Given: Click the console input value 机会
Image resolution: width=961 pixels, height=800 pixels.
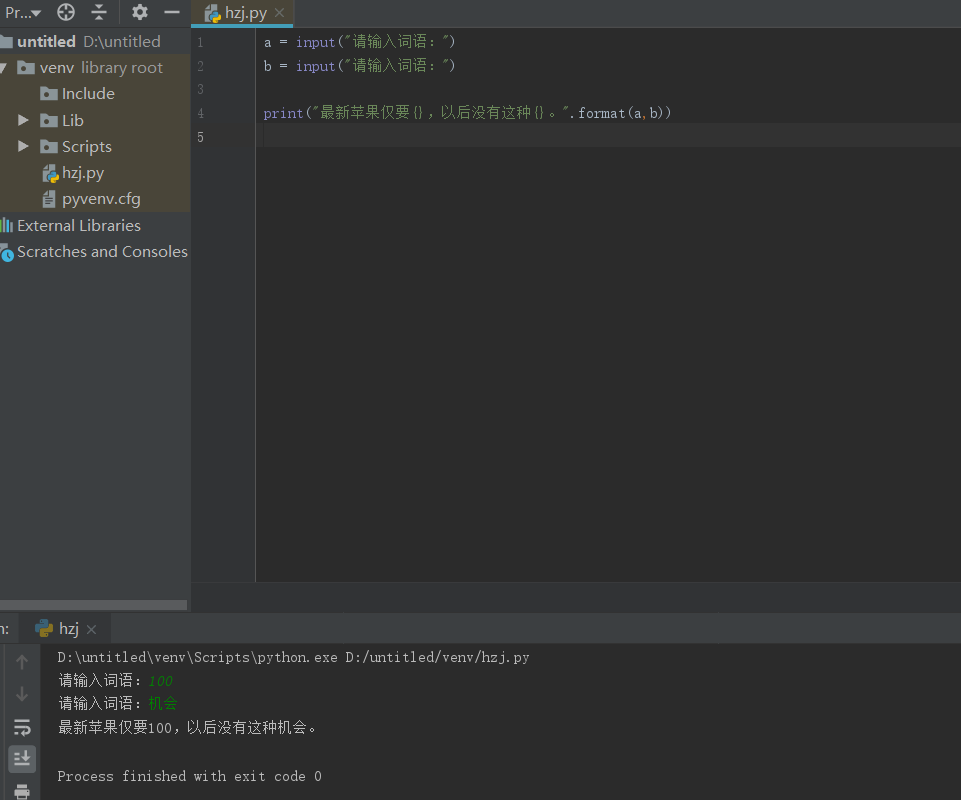Looking at the screenshot, I should (x=163, y=703).
